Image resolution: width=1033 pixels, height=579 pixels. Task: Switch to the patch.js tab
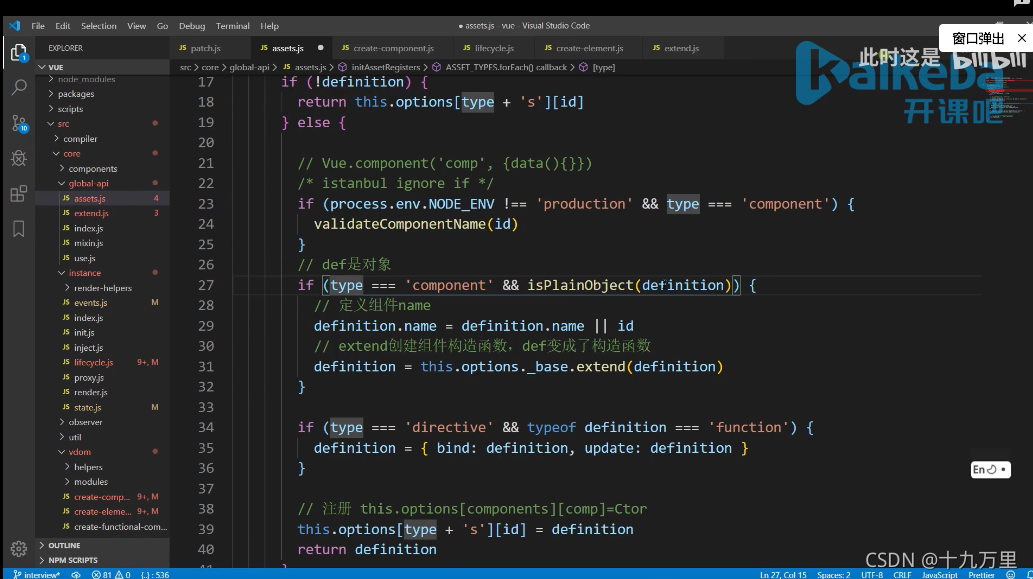[x=206, y=48]
